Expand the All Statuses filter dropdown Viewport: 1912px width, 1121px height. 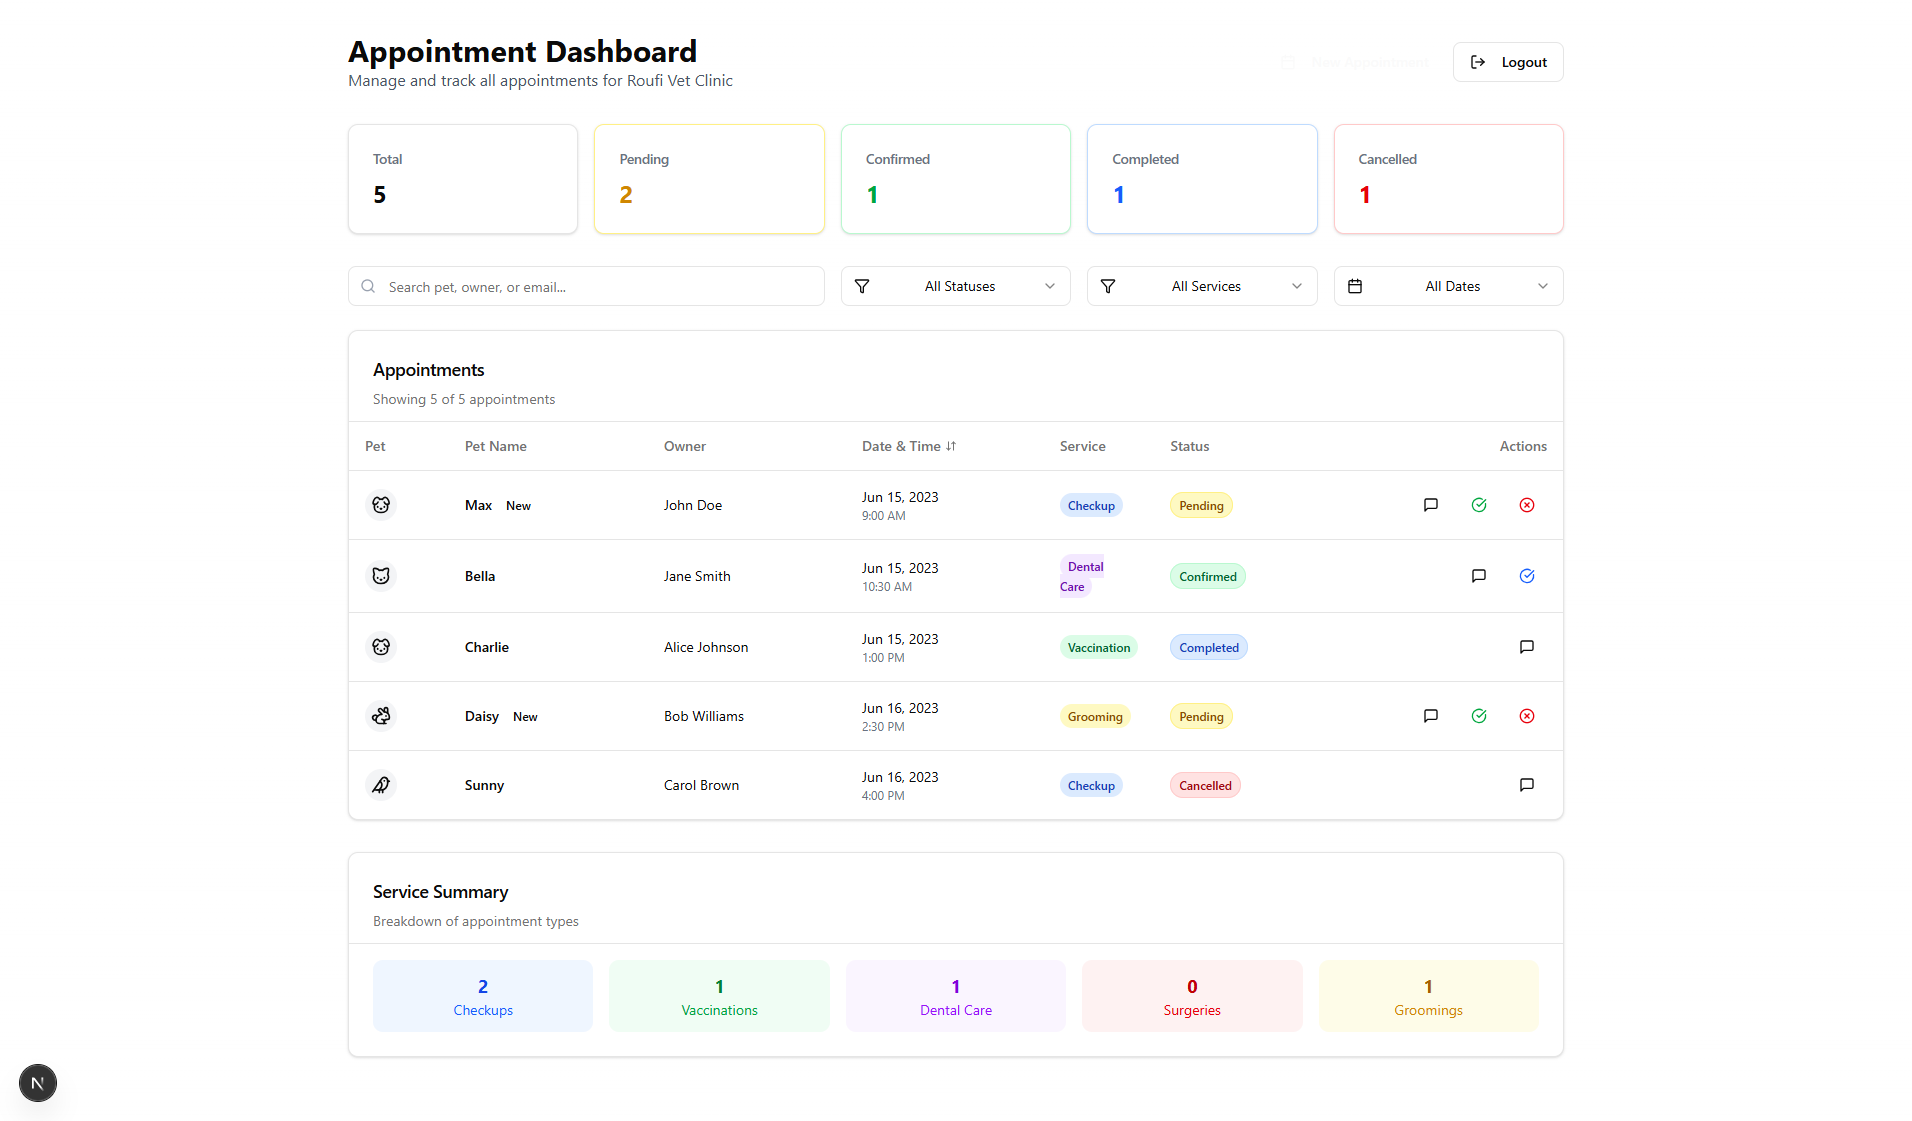coord(955,286)
